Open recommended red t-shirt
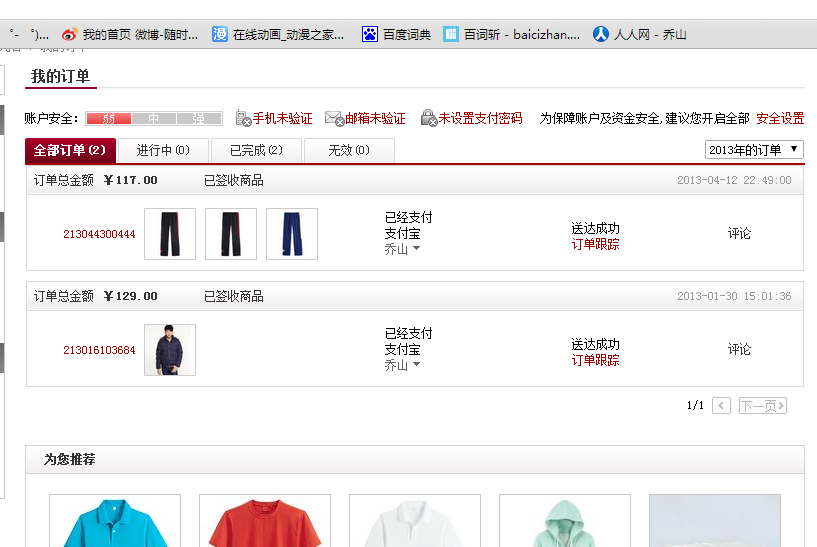Image resolution: width=817 pixels, height=547 pixels. coord(265,520)
